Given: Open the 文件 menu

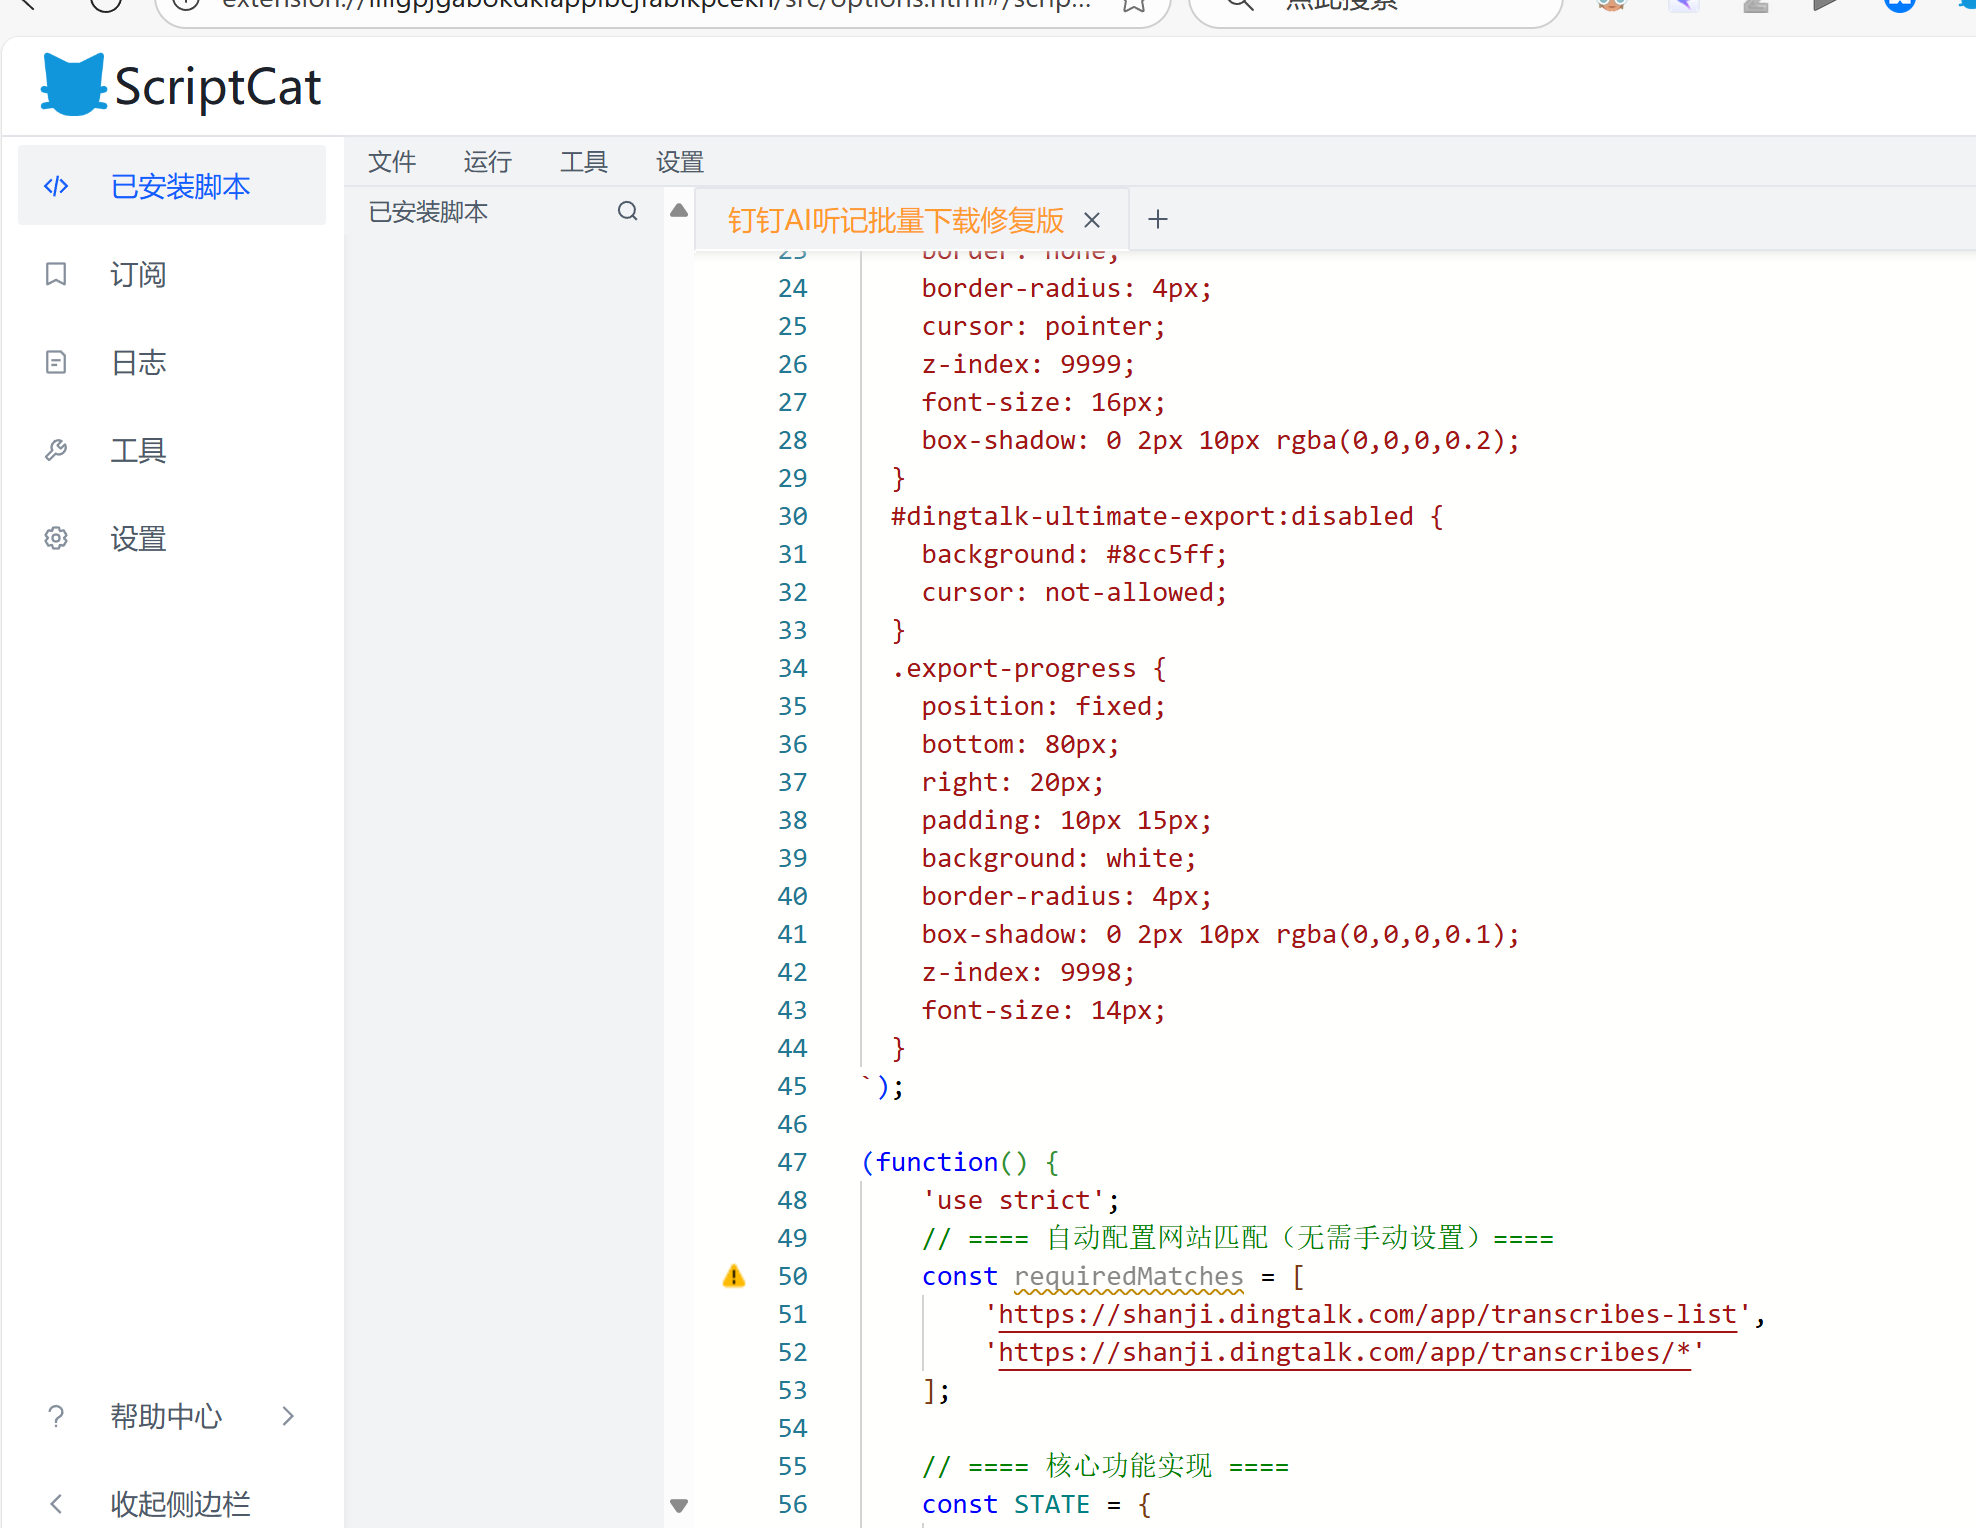Looking at the screenshot, I should tap(391, 161).
